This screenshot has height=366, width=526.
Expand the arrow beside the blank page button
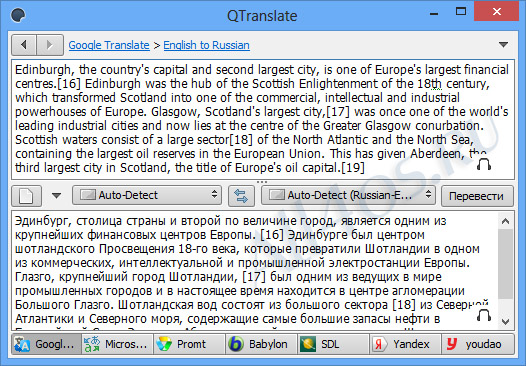pos(56,195)
